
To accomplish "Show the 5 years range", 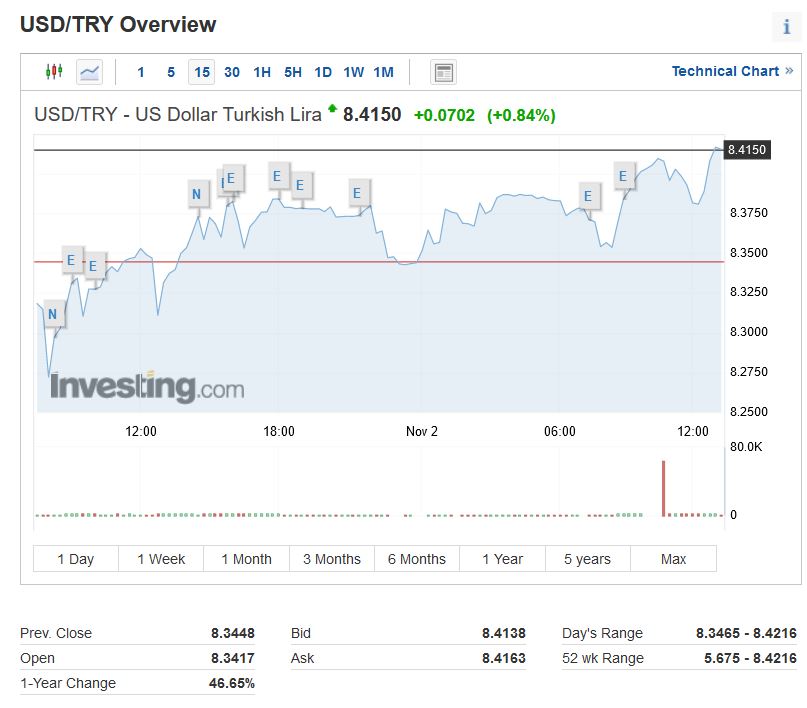I will click(x=587, y=559).
